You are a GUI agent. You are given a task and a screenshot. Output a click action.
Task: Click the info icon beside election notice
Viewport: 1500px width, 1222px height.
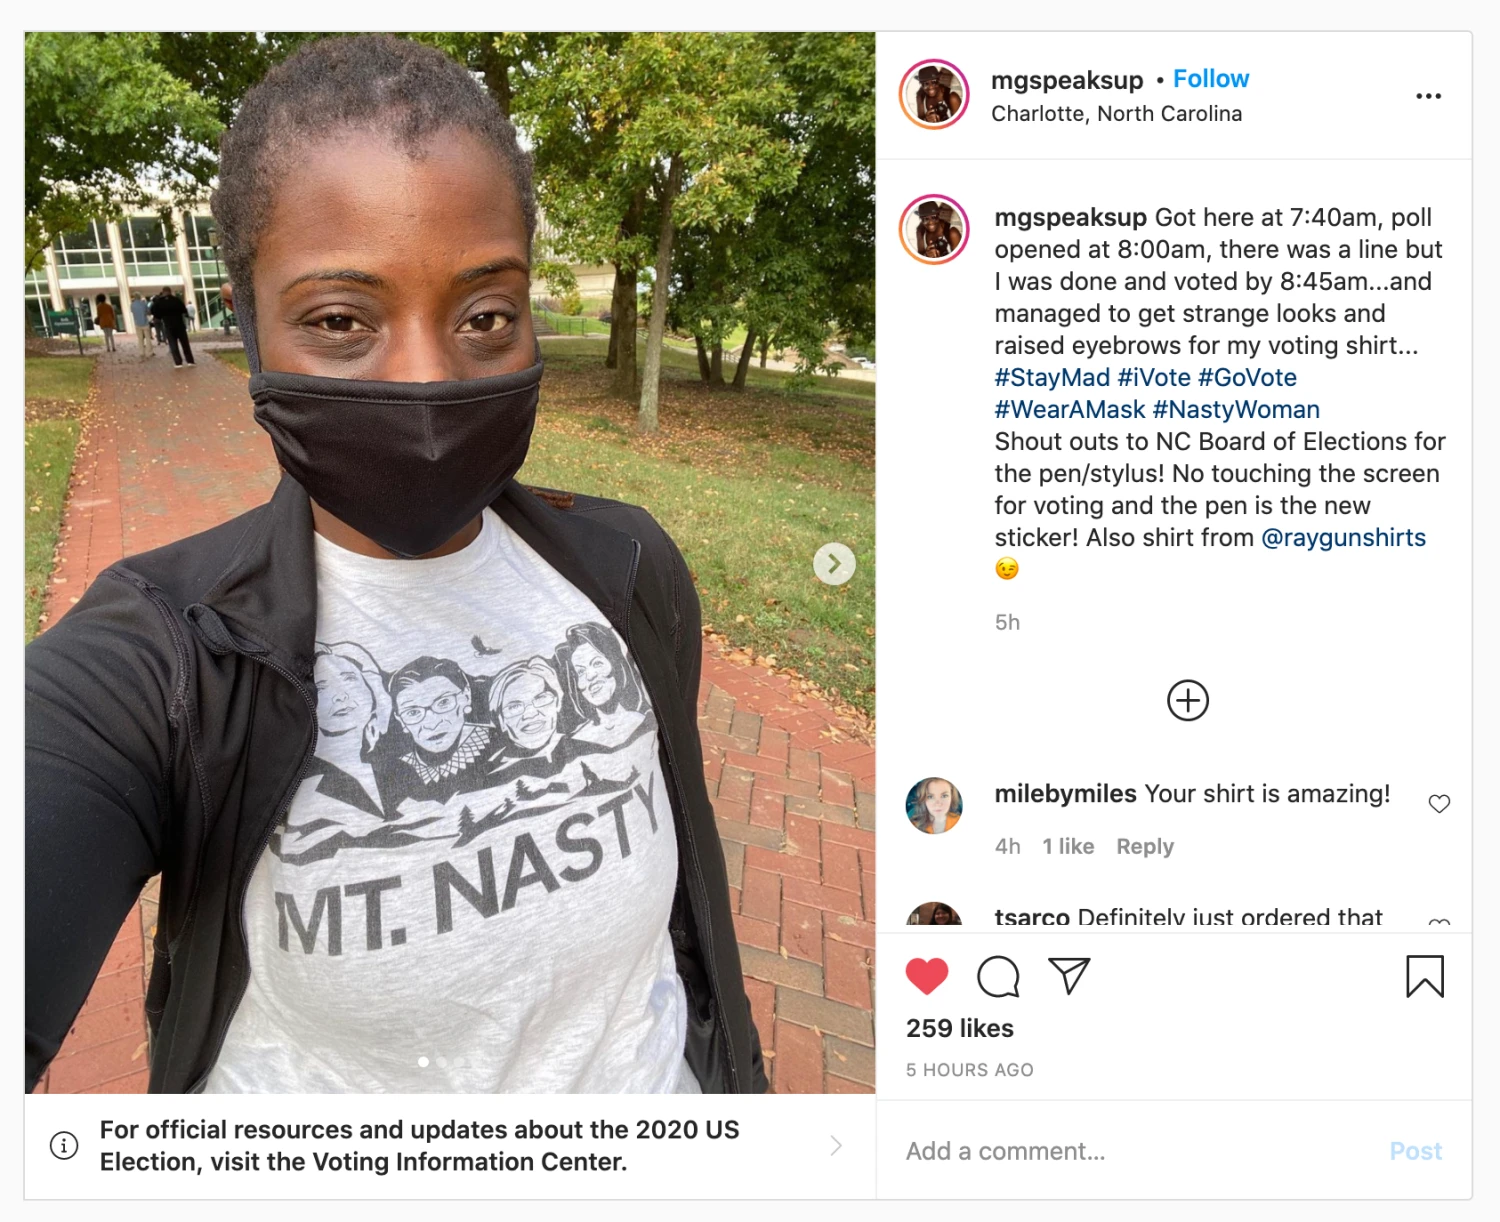pos(64,1145)
